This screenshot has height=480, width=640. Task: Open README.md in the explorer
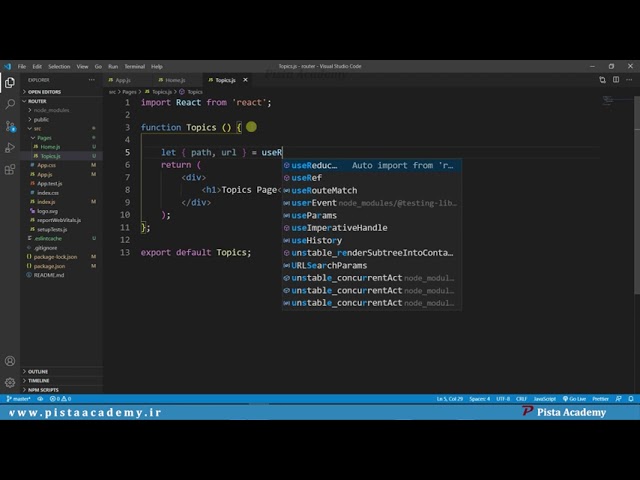pos(61,275)
